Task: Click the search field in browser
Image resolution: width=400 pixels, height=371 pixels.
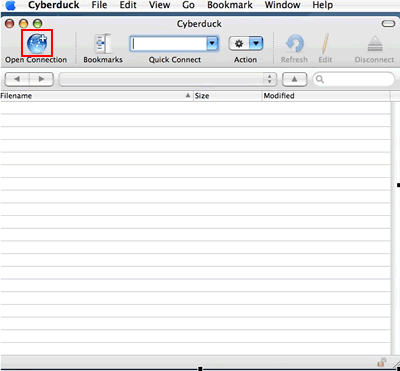Action: (354, 79)
